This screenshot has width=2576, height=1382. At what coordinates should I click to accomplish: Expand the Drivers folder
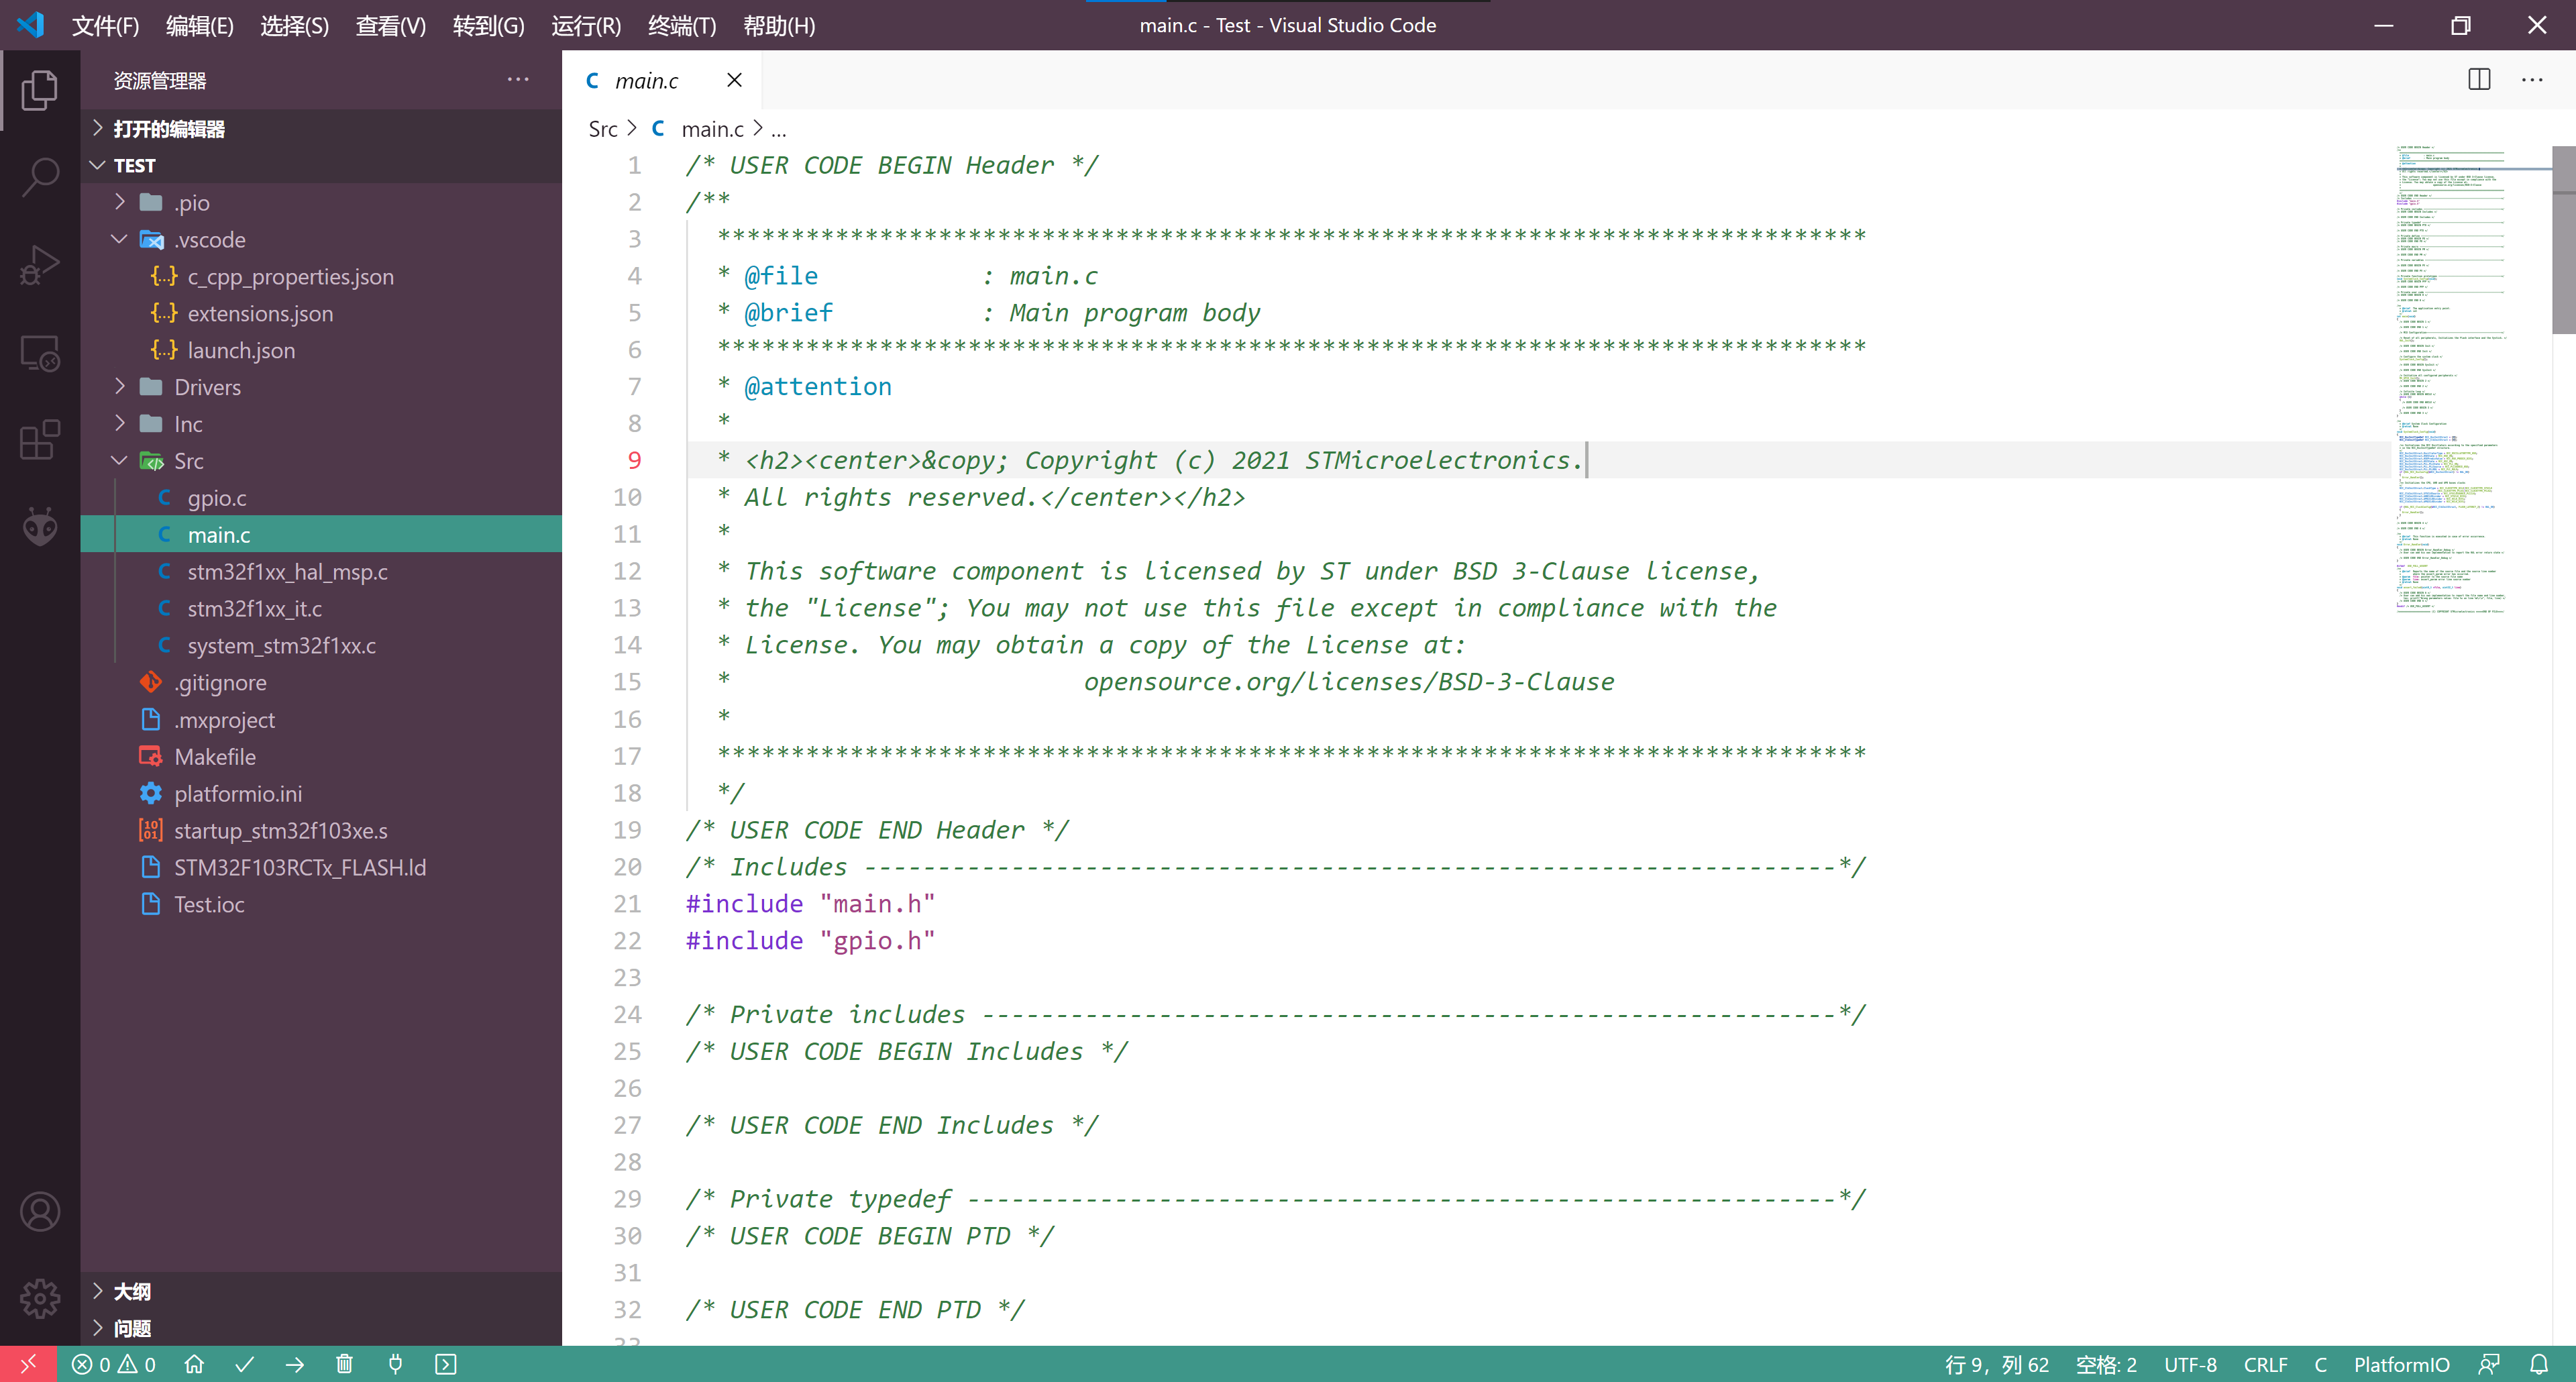point(207,387)
